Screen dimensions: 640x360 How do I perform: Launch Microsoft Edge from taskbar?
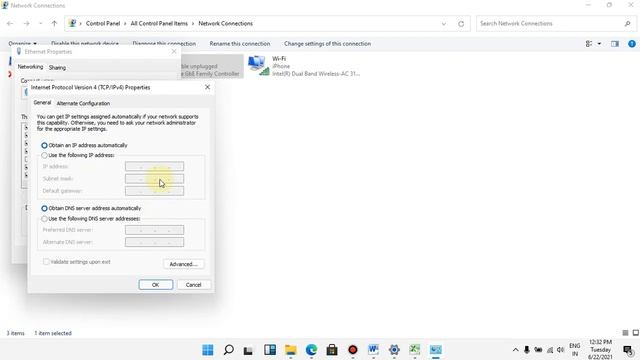[x=311, y=350]
